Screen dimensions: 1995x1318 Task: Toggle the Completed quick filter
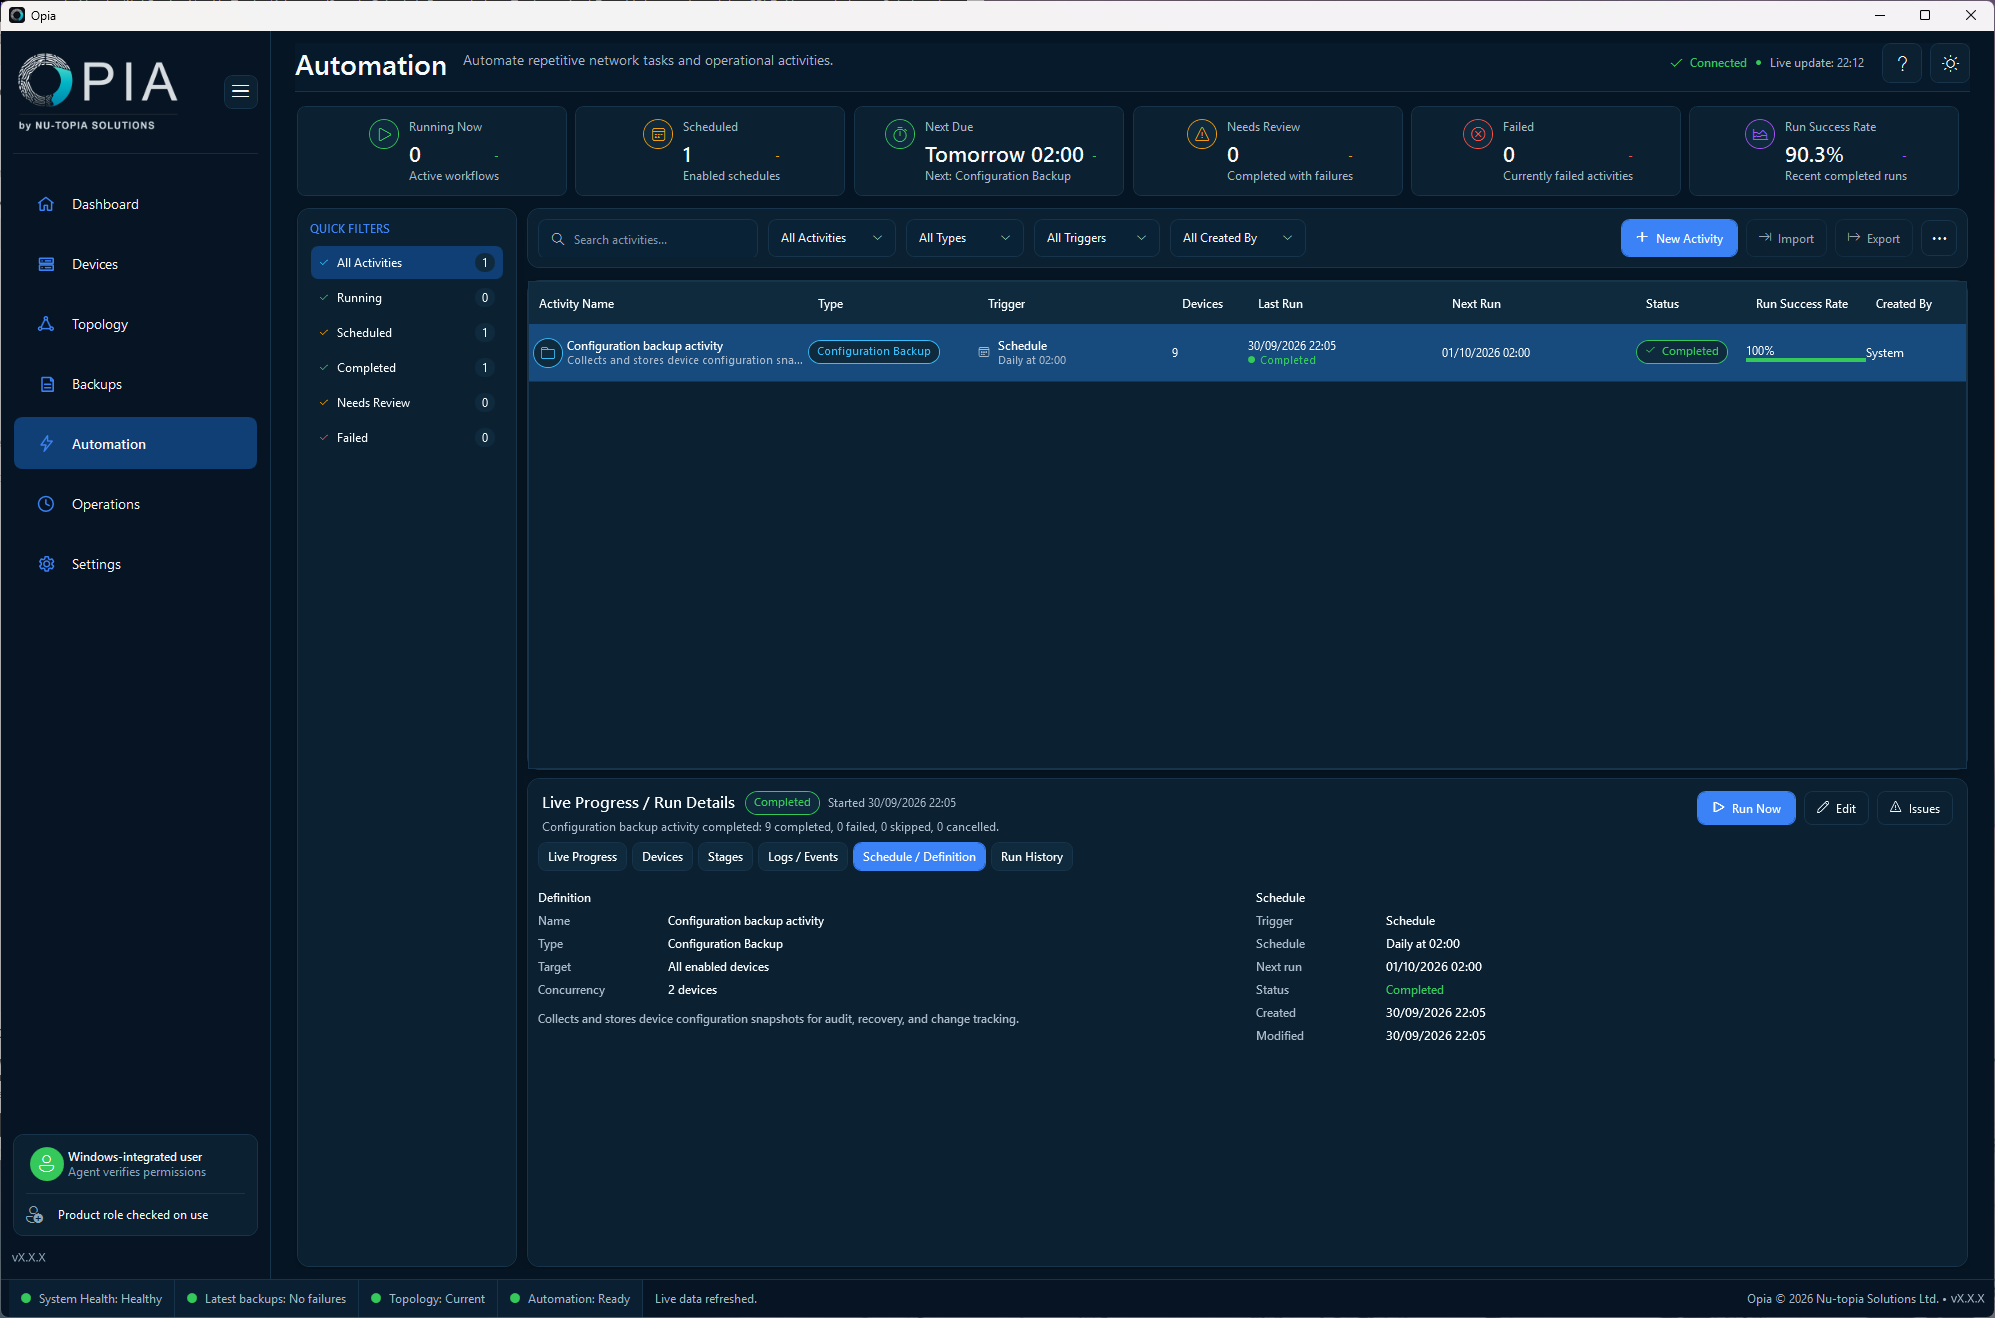(407, 368)
